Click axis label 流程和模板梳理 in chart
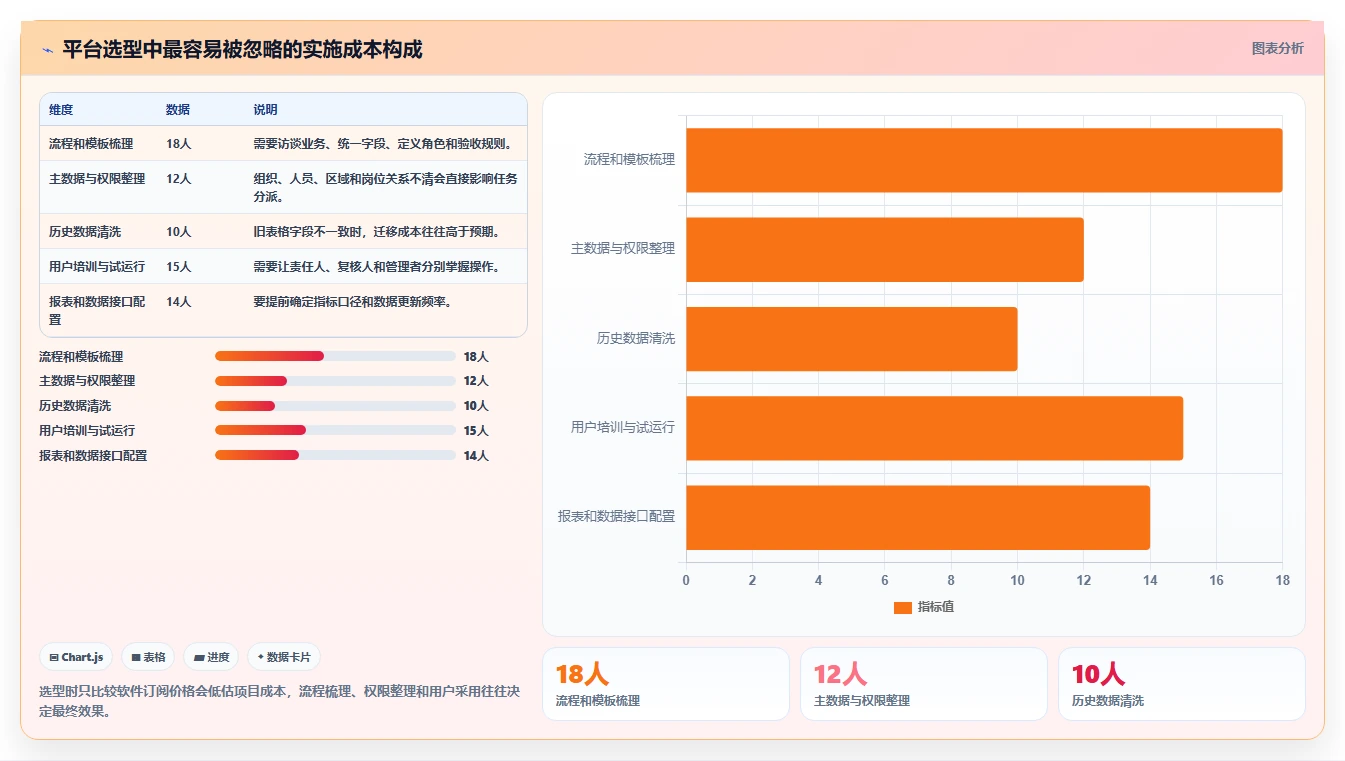Viewport: 1345px width, 761px height. click(x=629, y=159)
